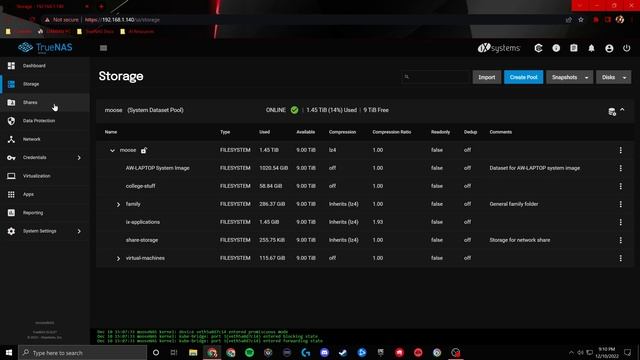Click the Credentials key icon
Viewport: 640px width, 360px height.
[11, 158]
